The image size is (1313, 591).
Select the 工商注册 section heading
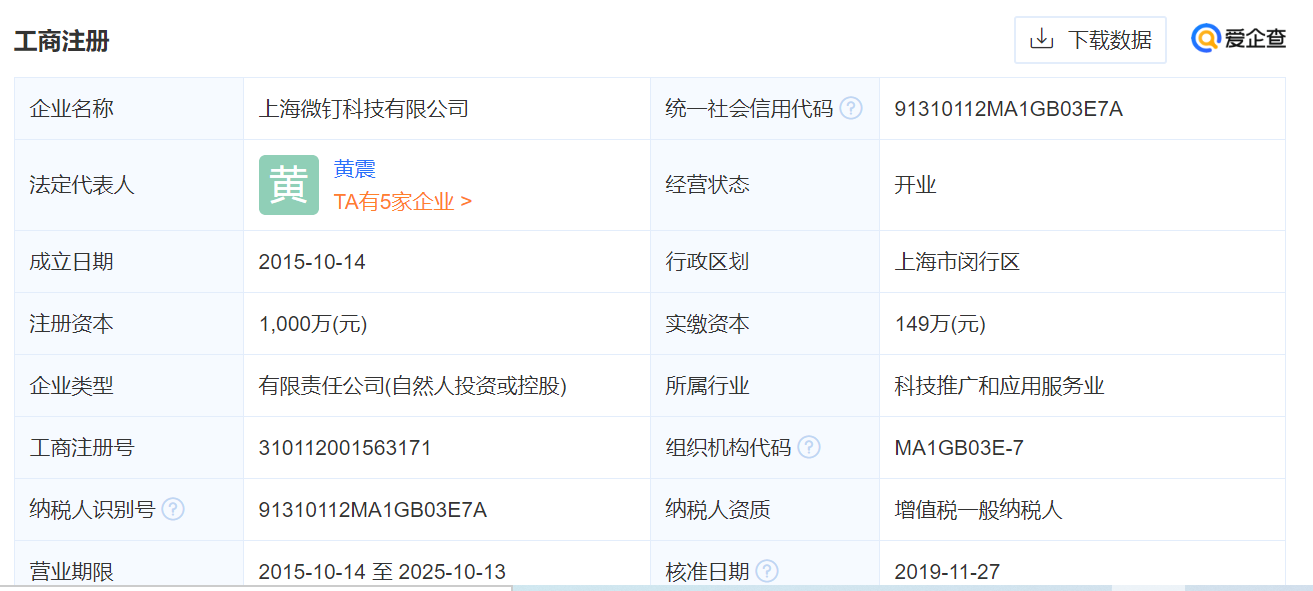[x=62, y=41]
